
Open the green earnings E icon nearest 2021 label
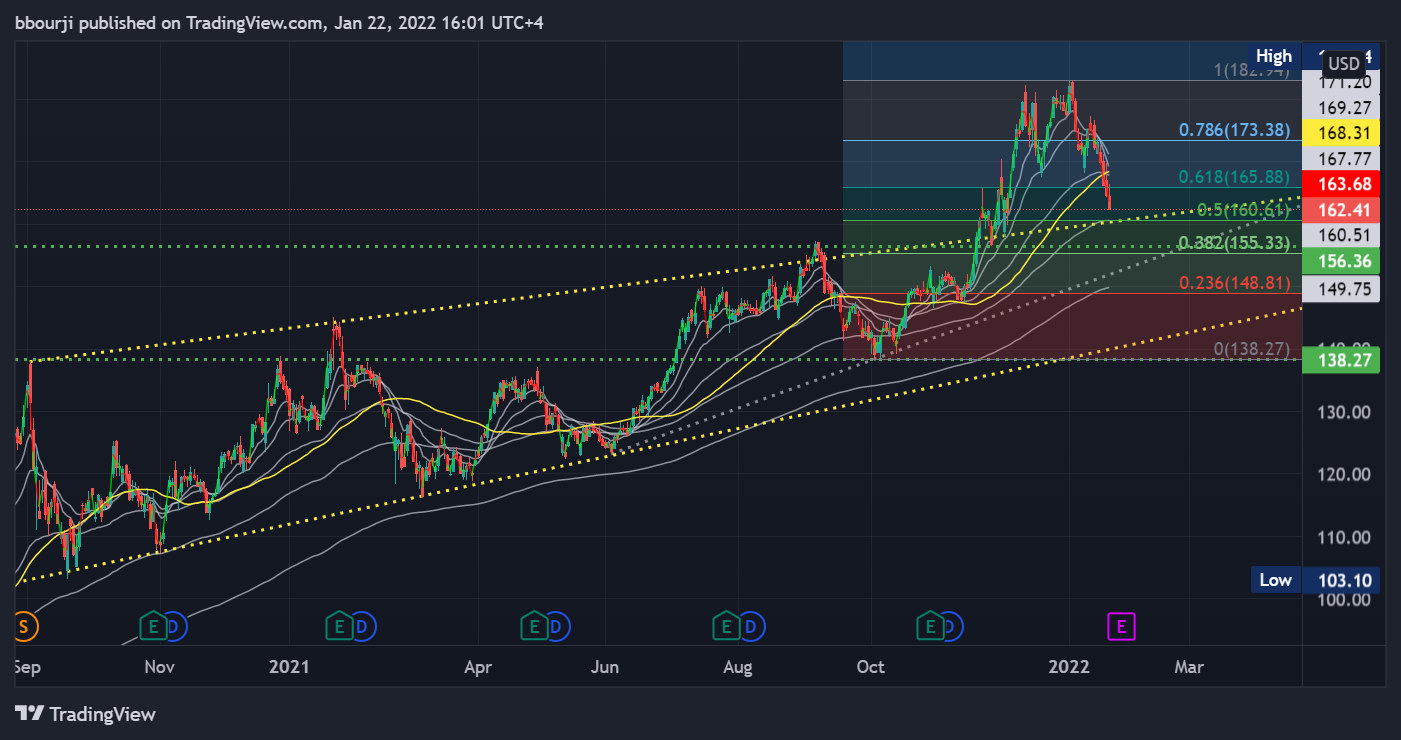point(339,627)
